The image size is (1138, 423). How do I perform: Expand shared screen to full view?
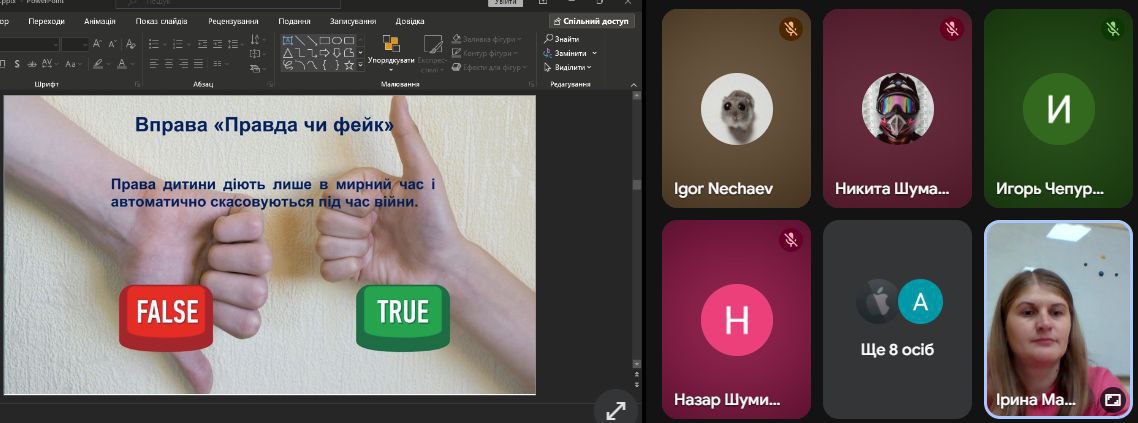(x=615, y=411)
